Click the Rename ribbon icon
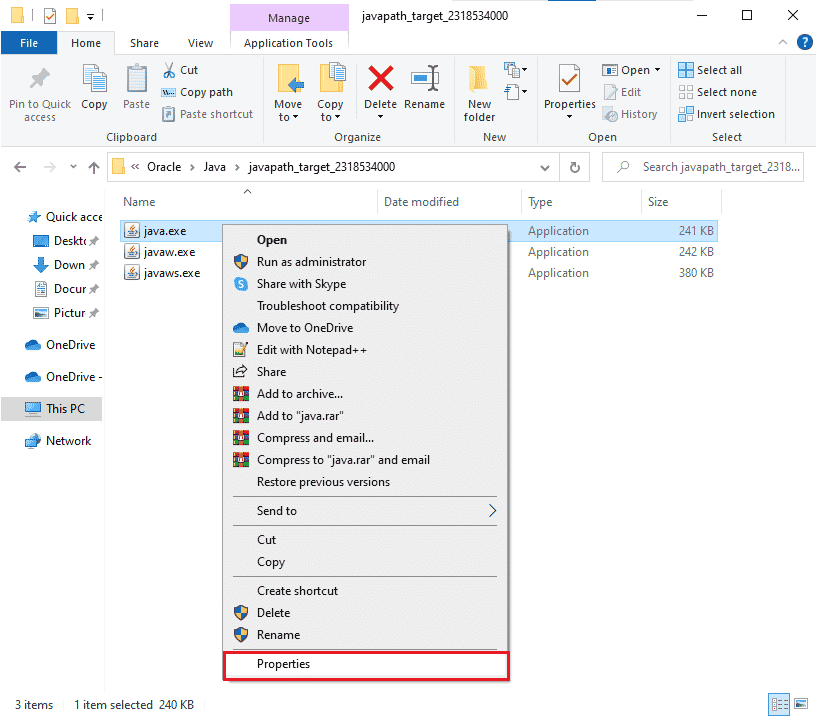817x717 pixels. tap(425, 79)
